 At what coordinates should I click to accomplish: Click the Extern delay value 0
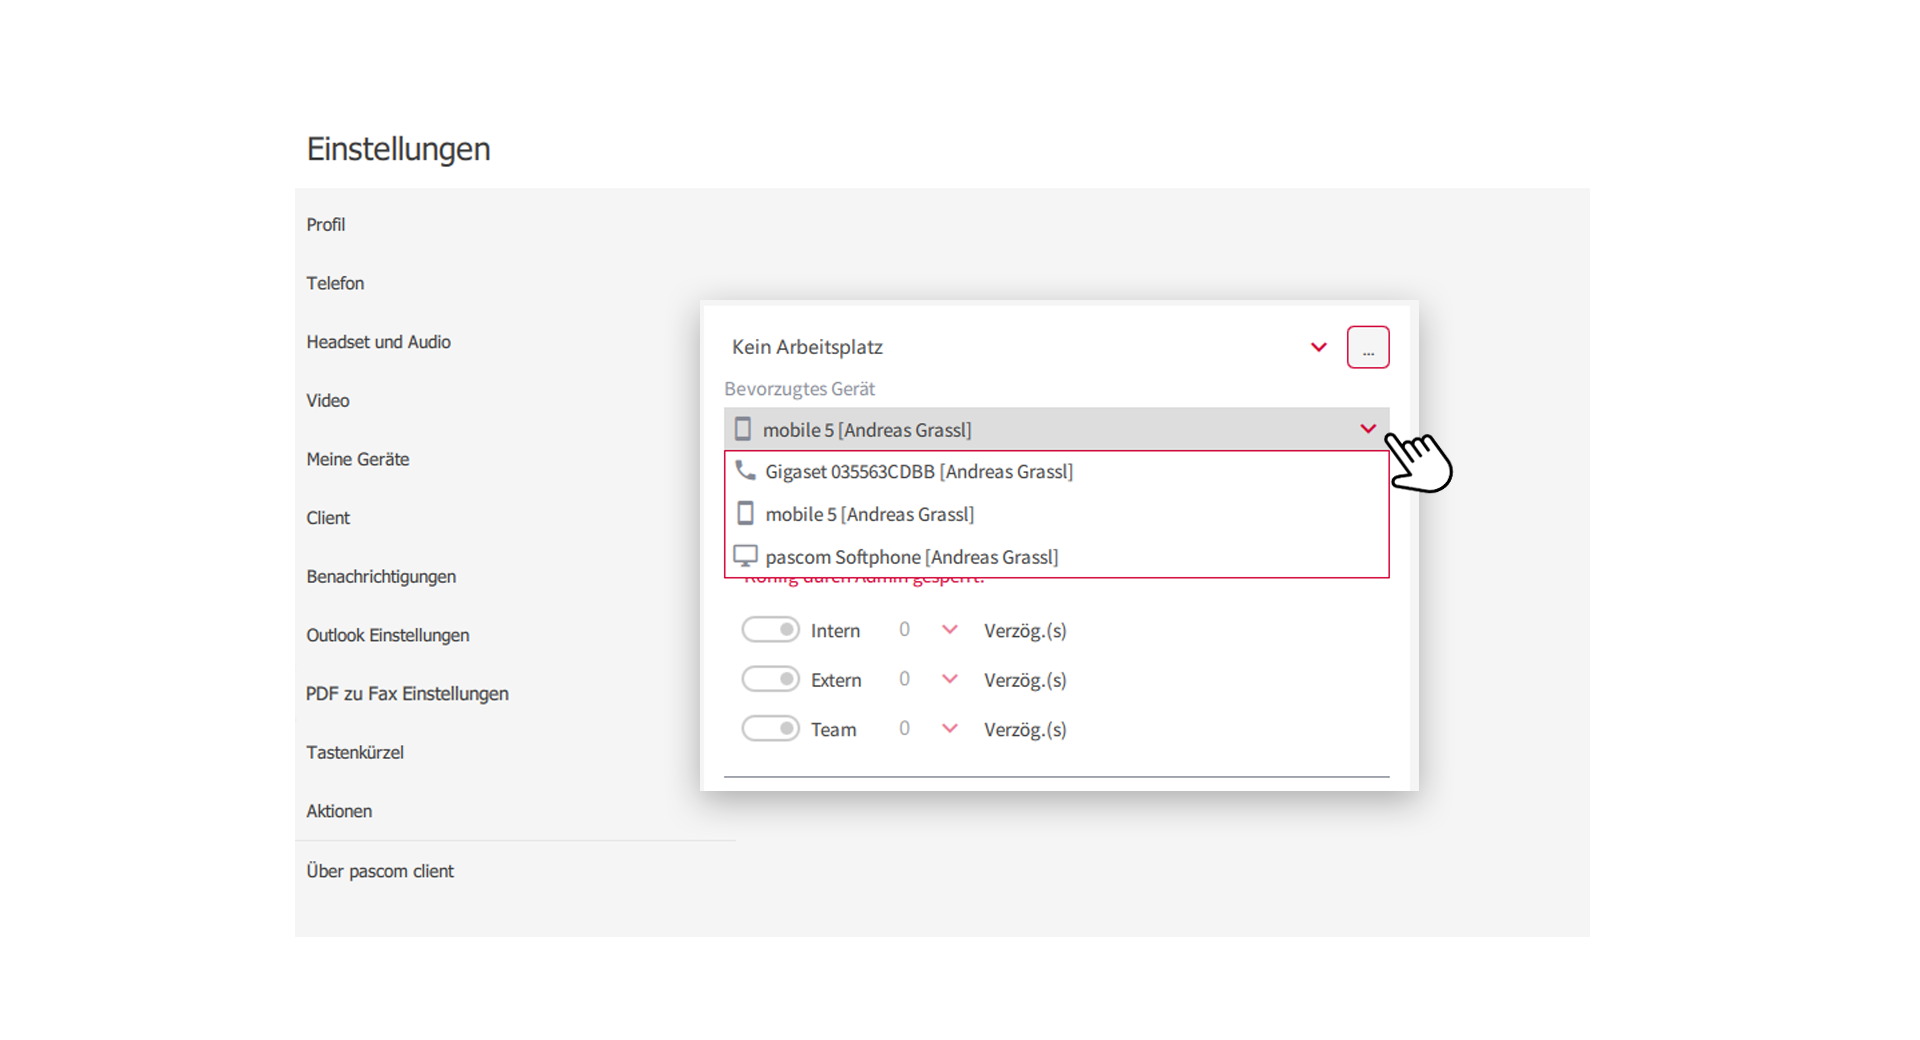[904, 679]
